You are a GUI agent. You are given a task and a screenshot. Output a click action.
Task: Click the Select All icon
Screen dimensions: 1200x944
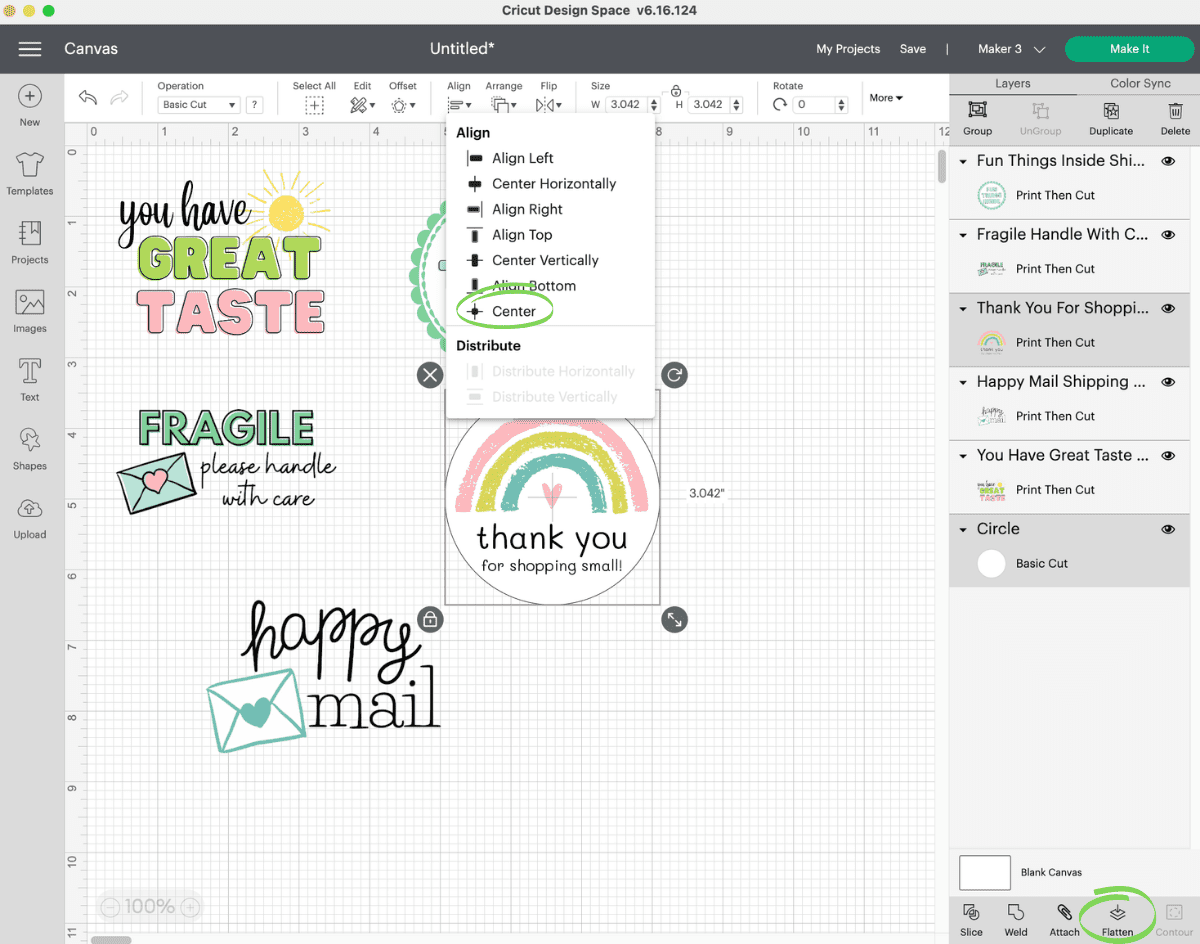click(314, 105)
